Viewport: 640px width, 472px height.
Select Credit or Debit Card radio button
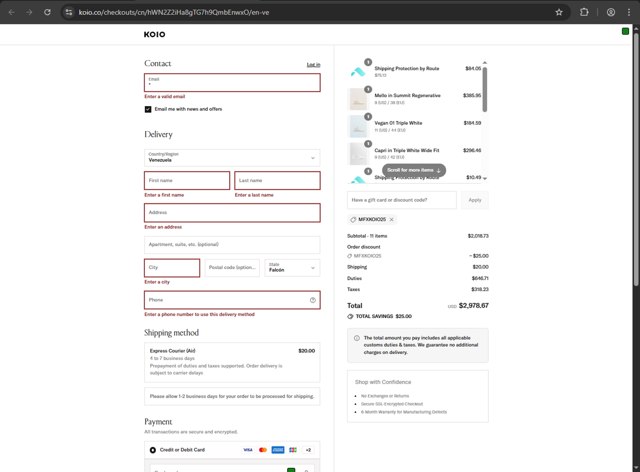click(153, 450)
